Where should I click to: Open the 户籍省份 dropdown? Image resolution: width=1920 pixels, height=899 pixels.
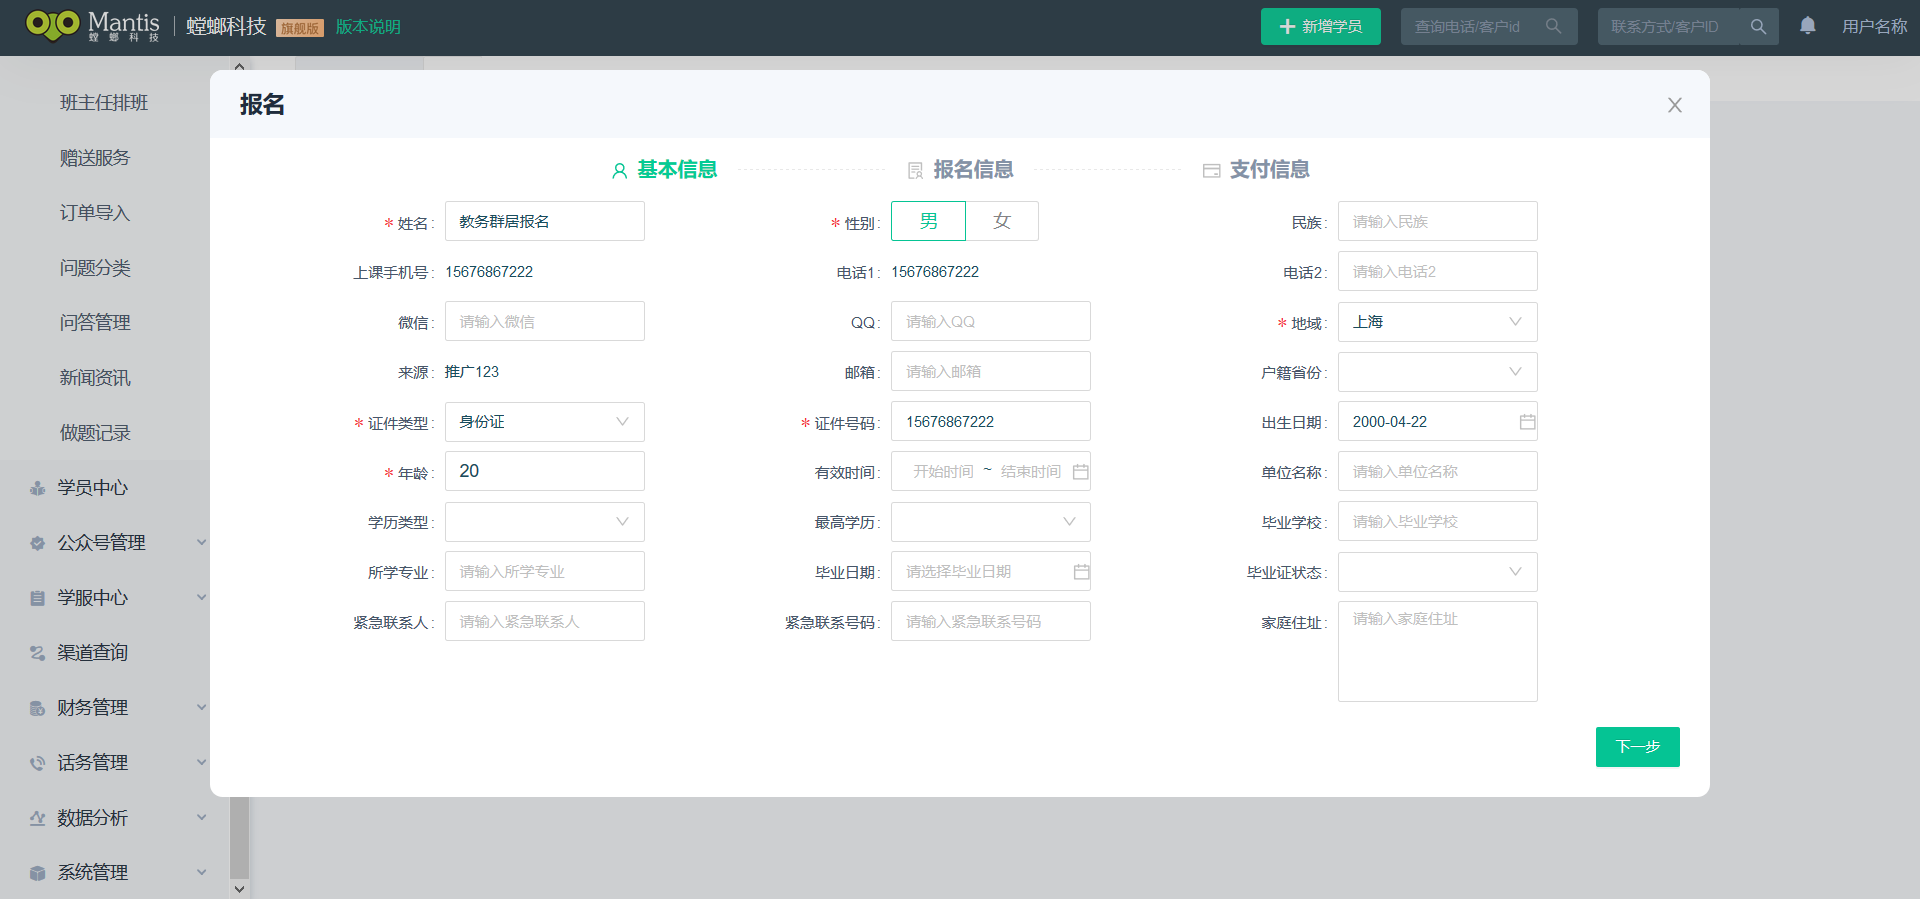pos(1437,372)
